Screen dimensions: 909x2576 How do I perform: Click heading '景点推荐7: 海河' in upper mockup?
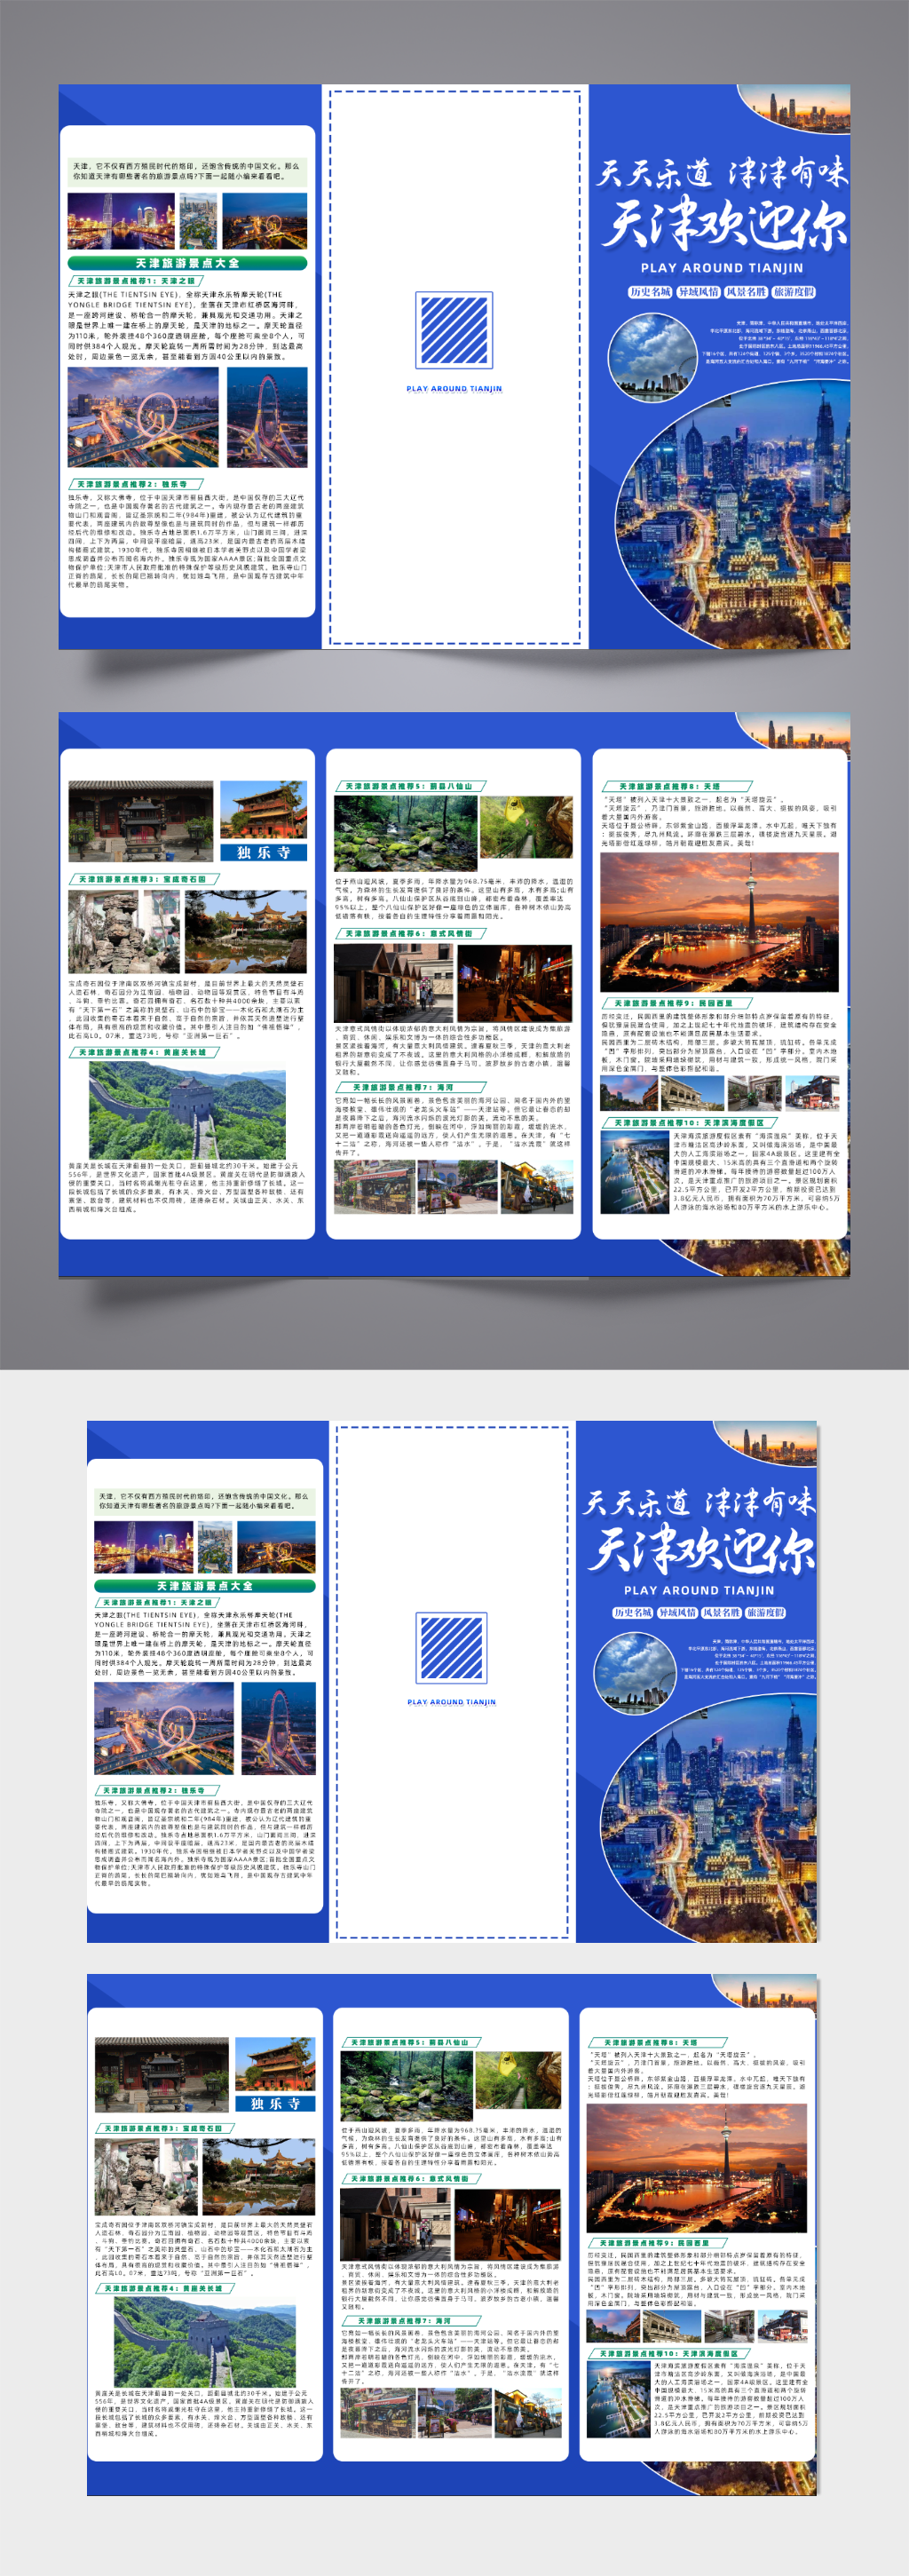point(410,1087)
